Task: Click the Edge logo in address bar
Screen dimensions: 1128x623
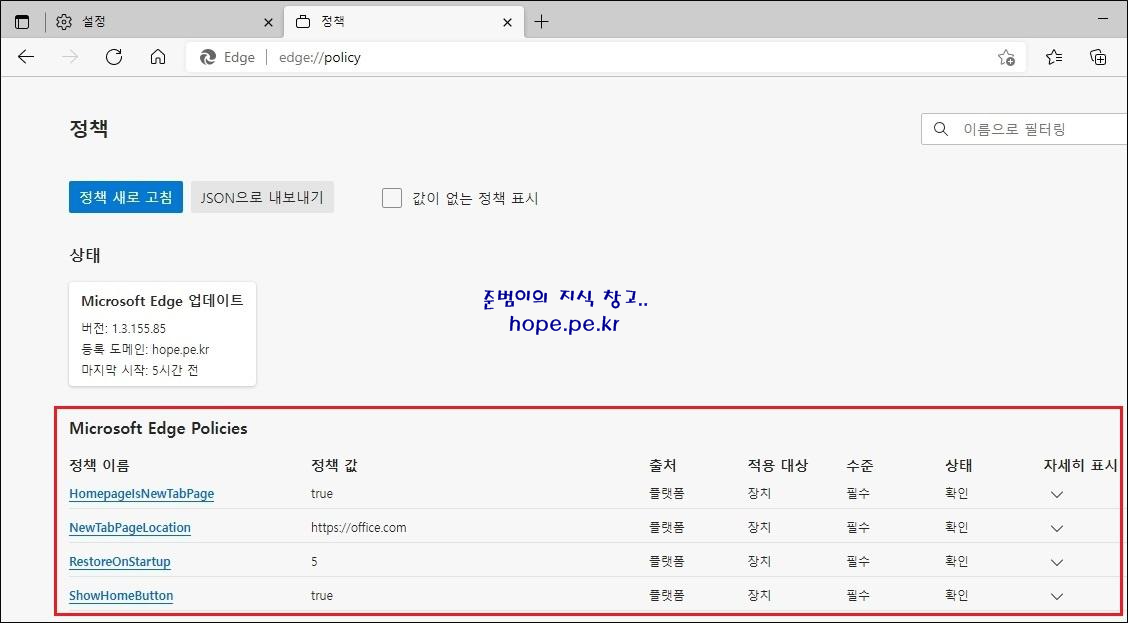Action: click(x=208, y=58)
